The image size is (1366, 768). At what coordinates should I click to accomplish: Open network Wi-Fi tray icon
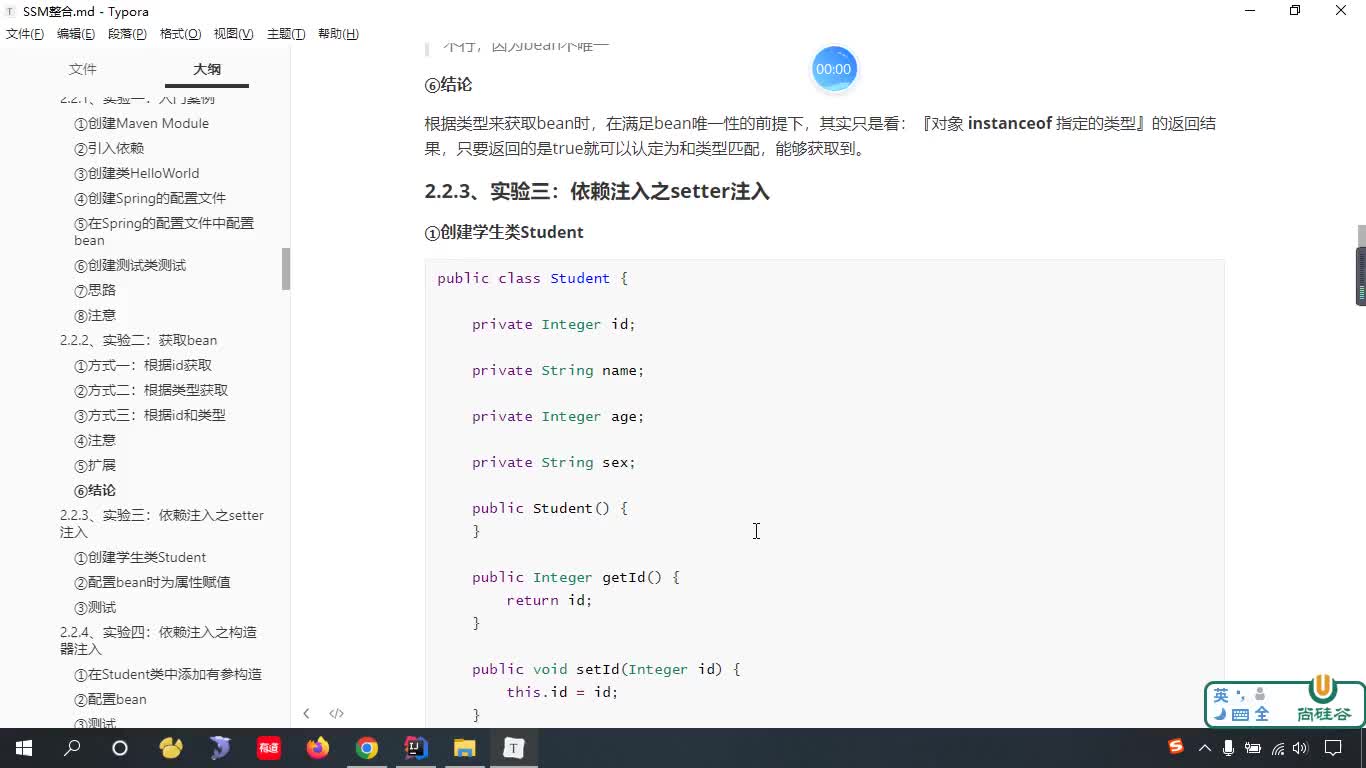1278,748
